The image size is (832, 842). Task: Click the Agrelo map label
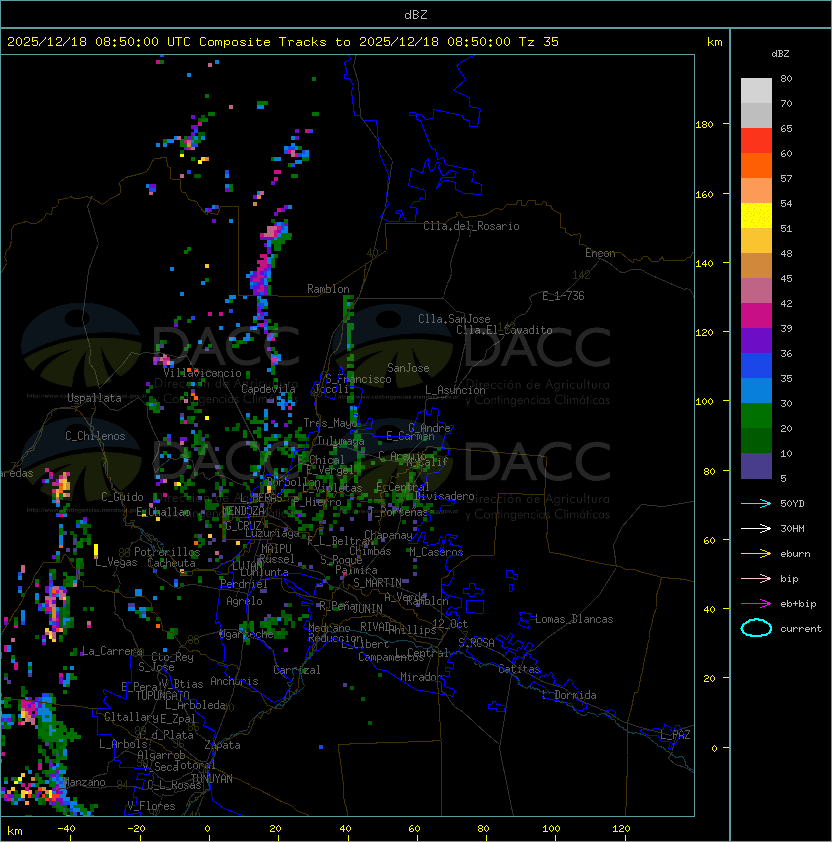click(244, 601)
